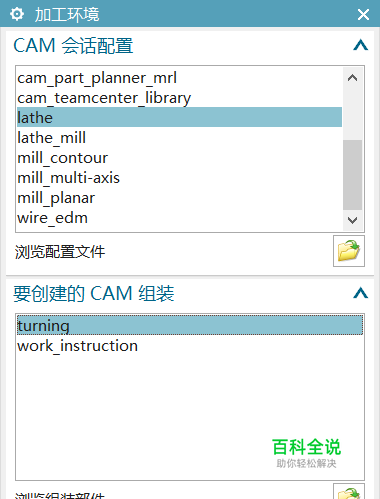Viewport: 380px width, 499px height.
Task: Click the gear icon in title bar
Action: (17, 14)
